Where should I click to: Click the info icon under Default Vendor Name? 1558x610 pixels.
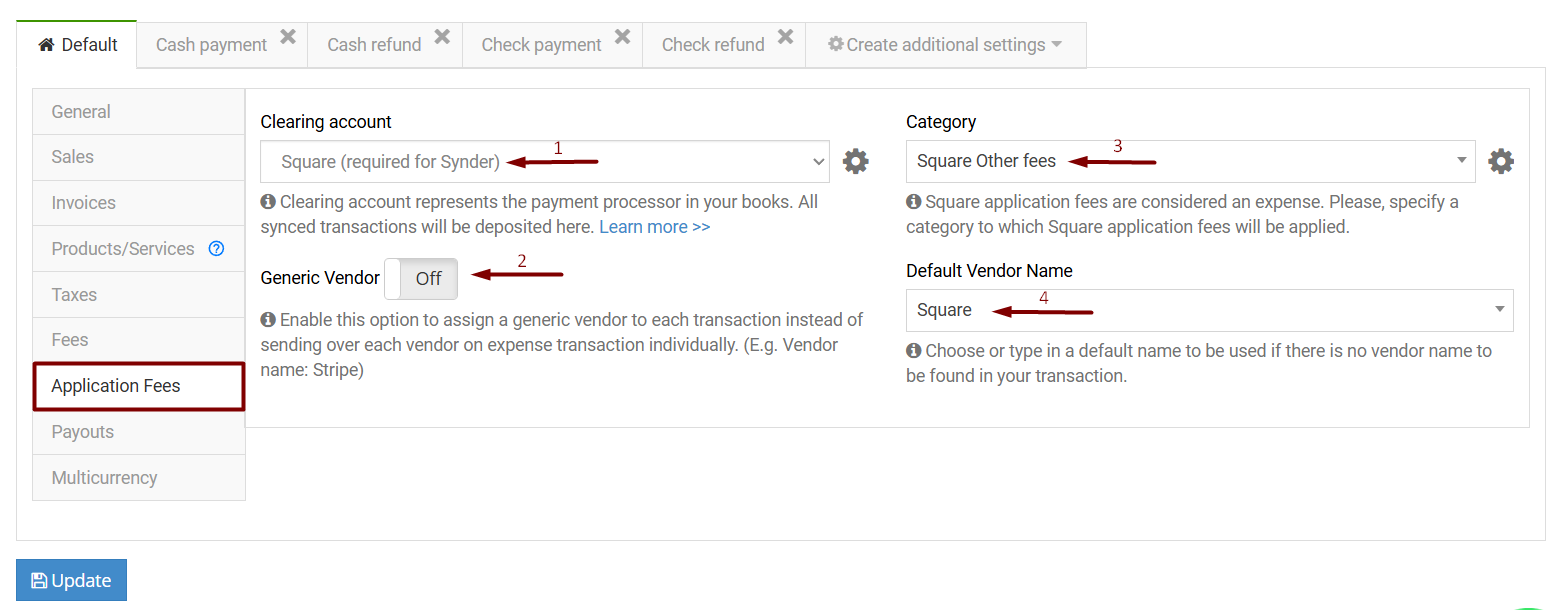913,350
